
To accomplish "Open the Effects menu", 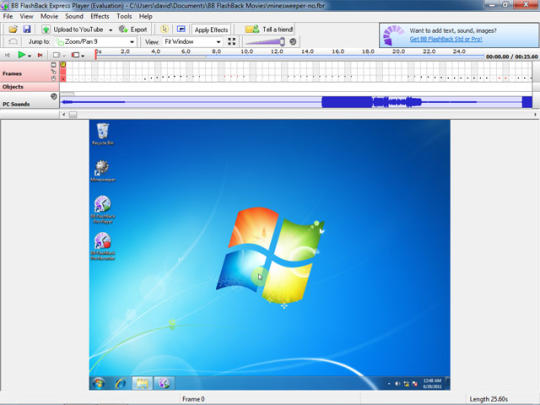I will coord(100,17).
